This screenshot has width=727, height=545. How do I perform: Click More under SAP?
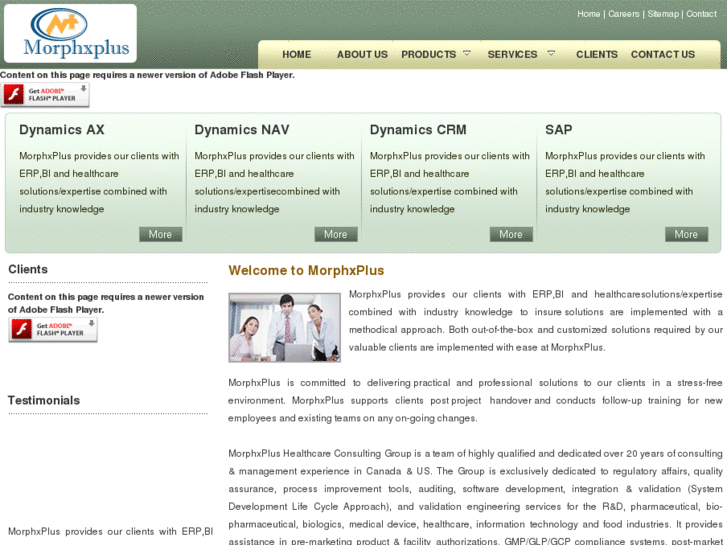click(x=686, y=234)
